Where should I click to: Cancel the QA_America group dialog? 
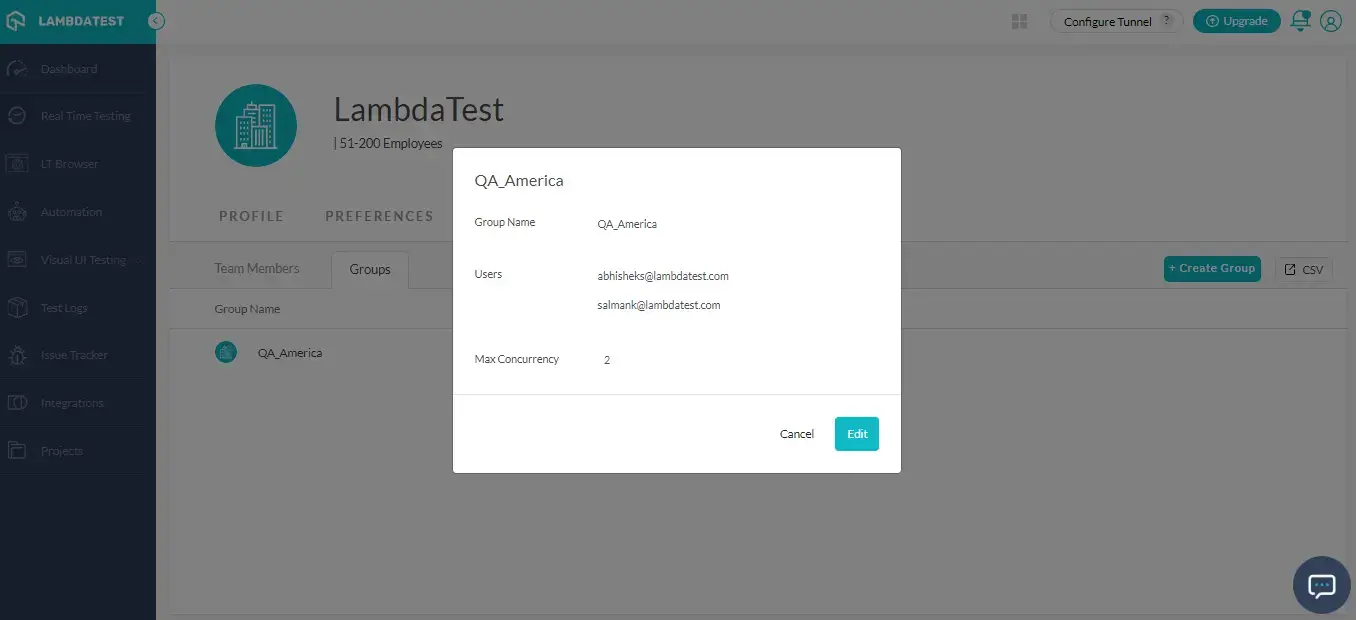coord(797,434)
